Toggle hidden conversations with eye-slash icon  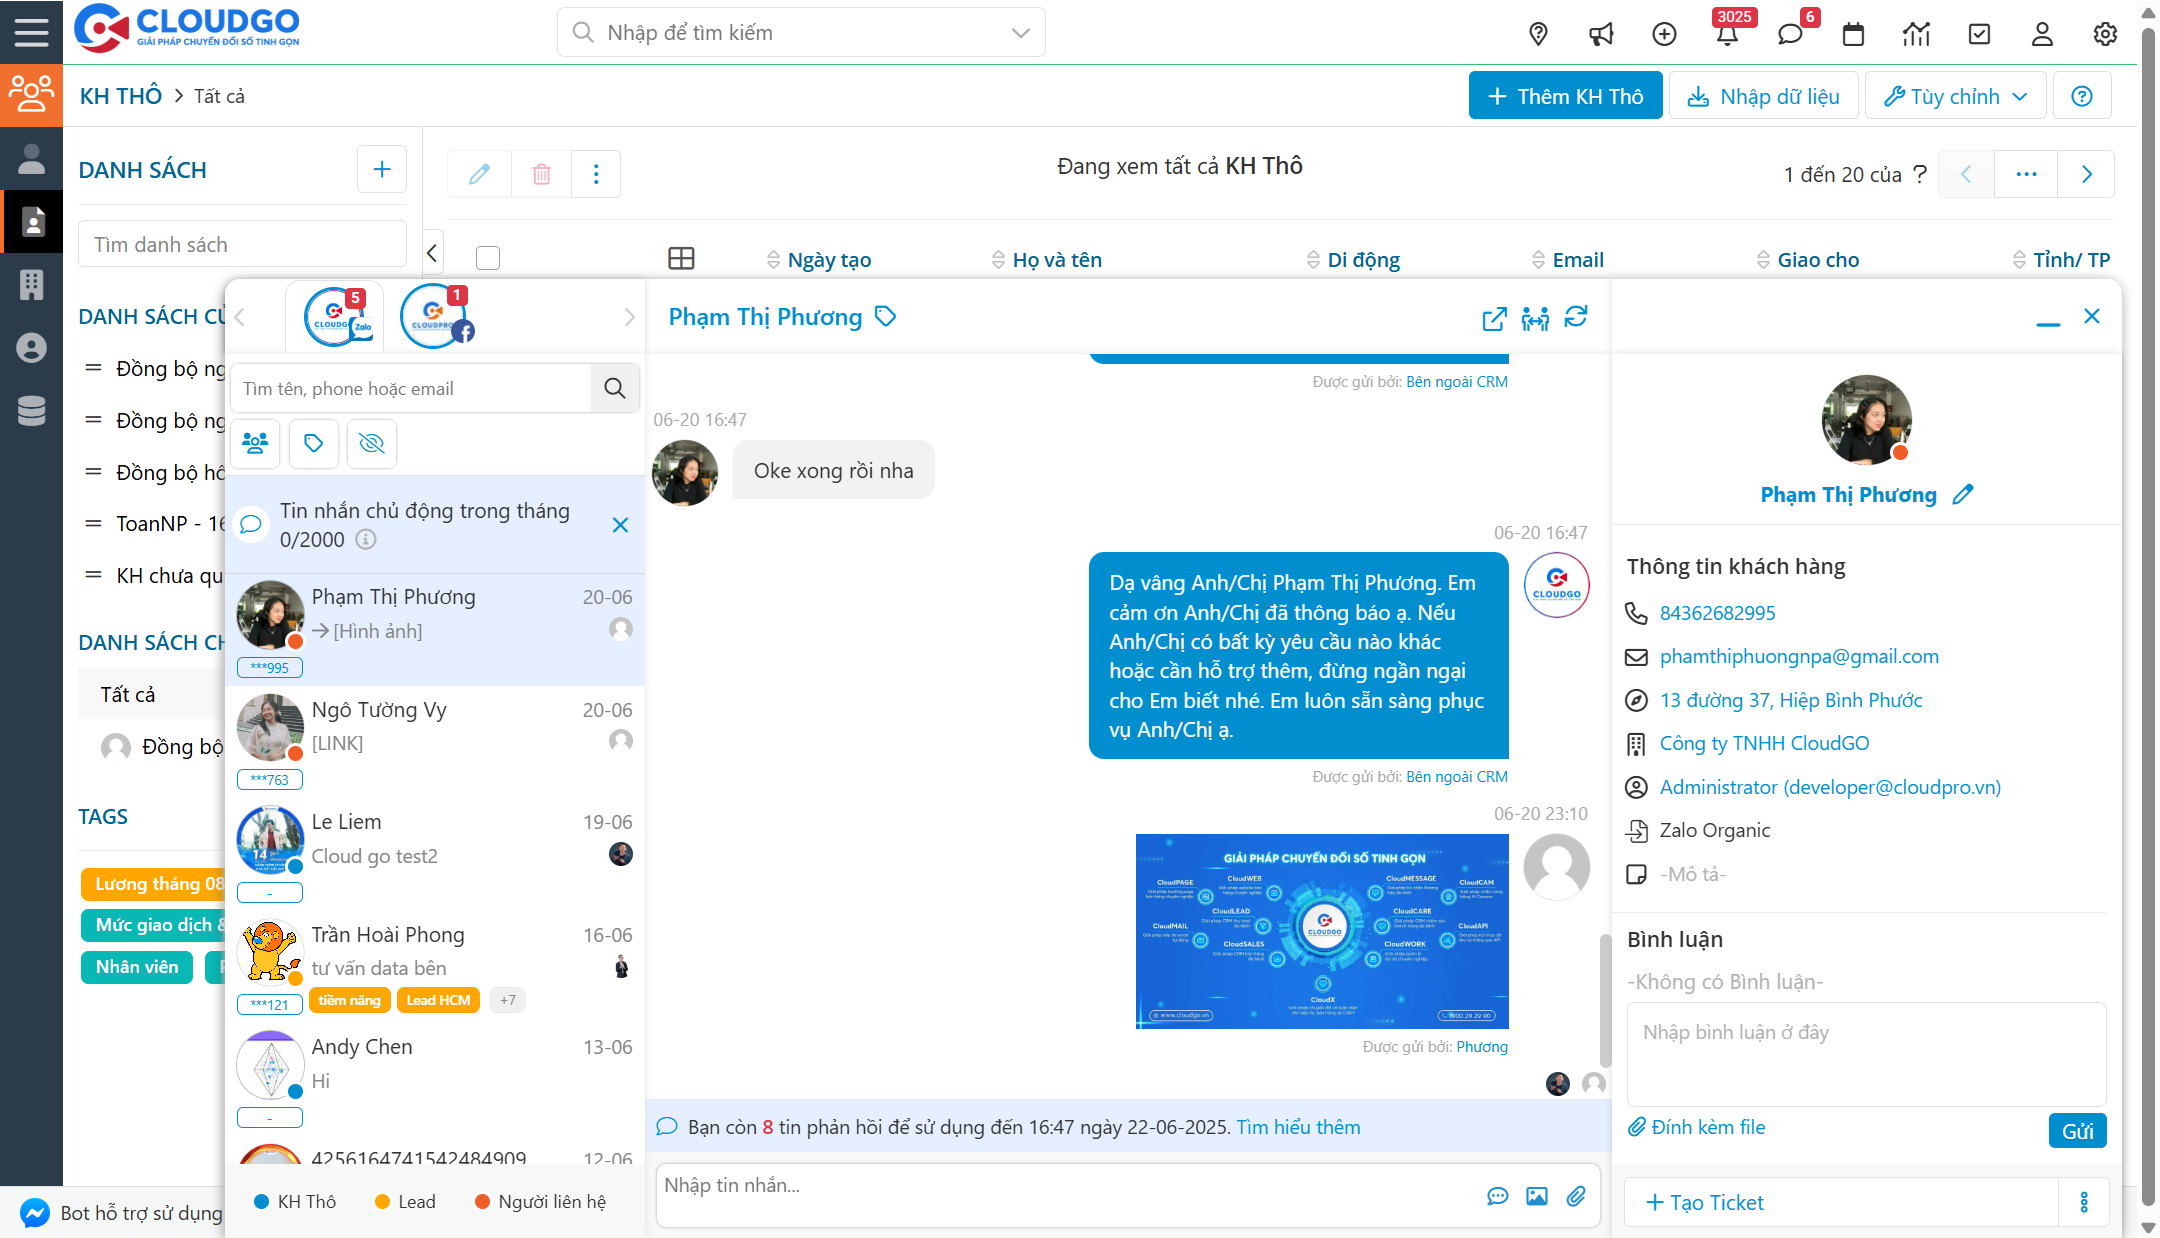click(371, 443)
